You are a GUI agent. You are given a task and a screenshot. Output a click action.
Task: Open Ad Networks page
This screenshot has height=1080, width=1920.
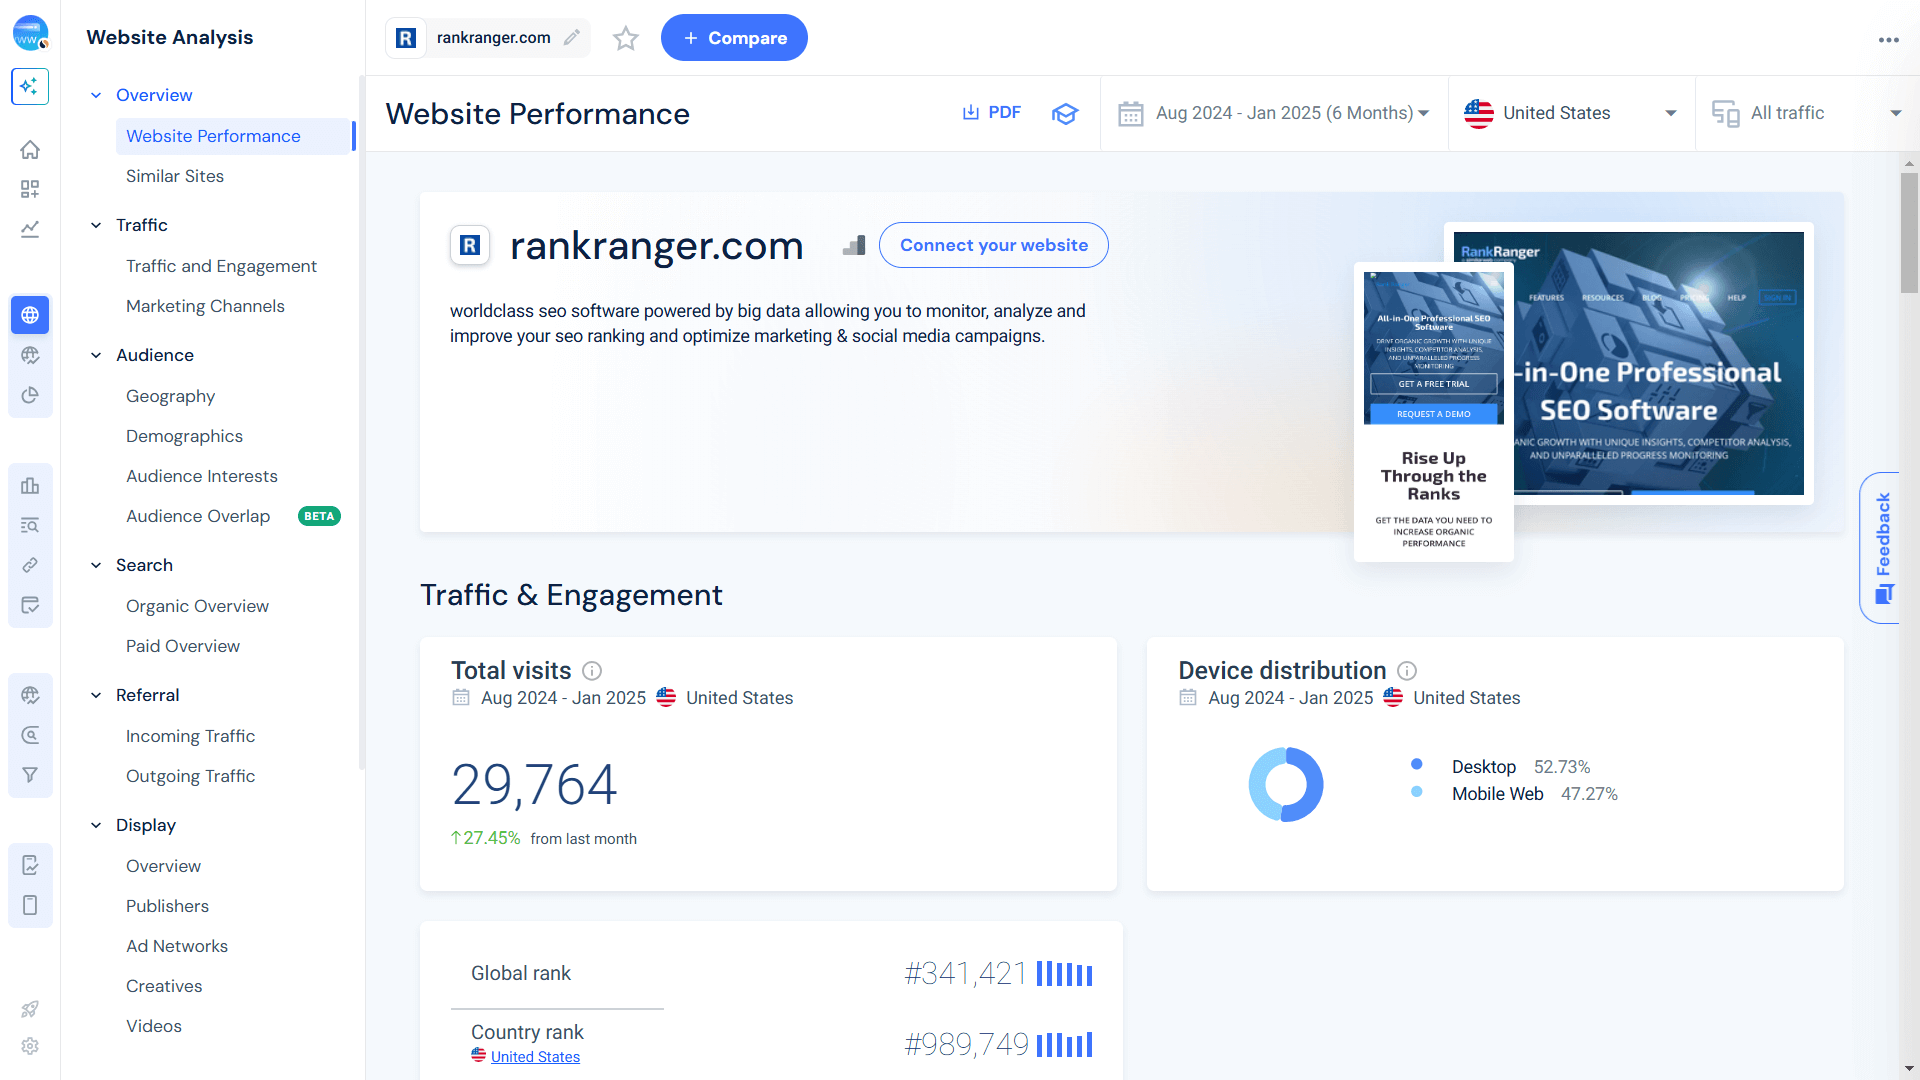pyautogui.click(x=177, y=946)
